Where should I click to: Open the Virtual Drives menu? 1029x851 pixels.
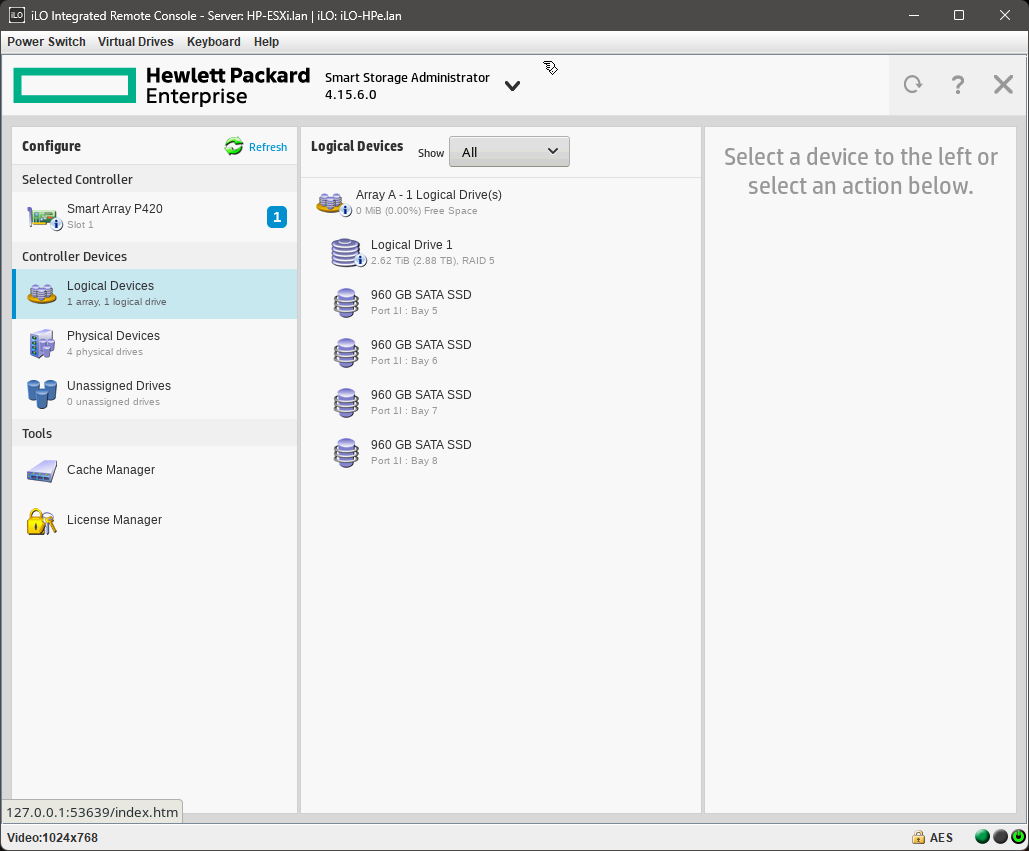tap(135, 41)
